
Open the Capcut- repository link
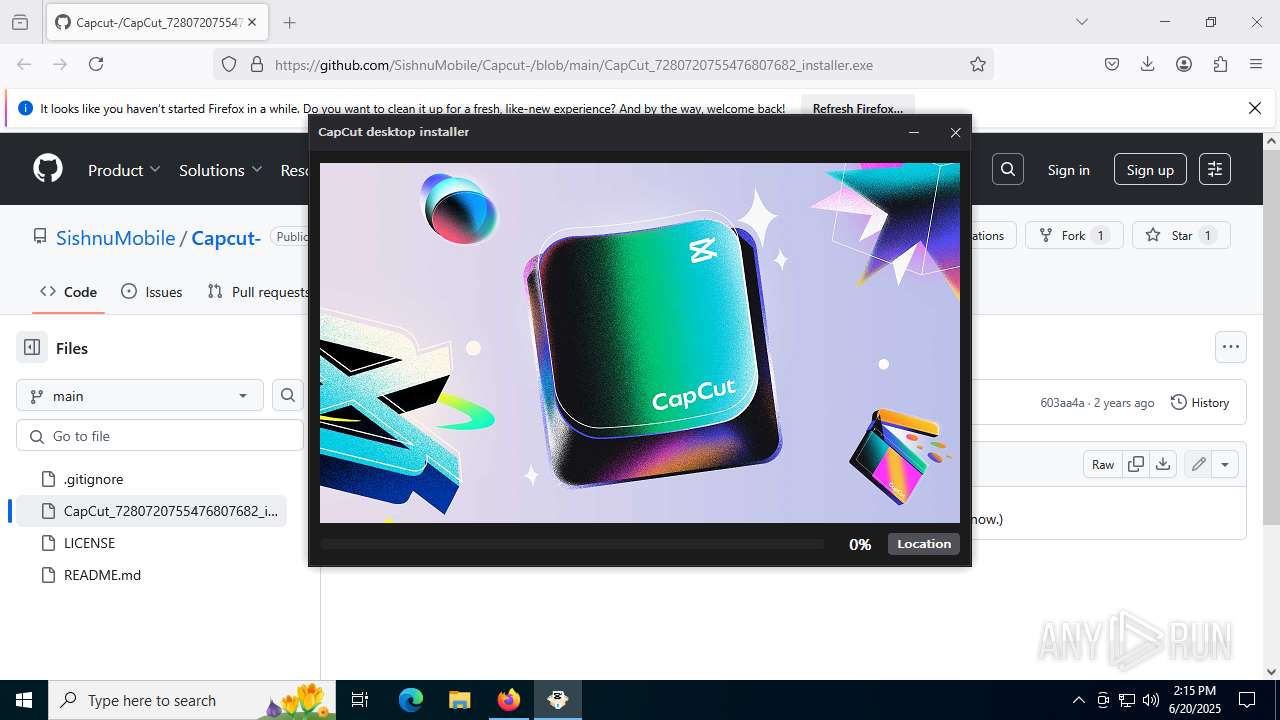tap(226, 237)
